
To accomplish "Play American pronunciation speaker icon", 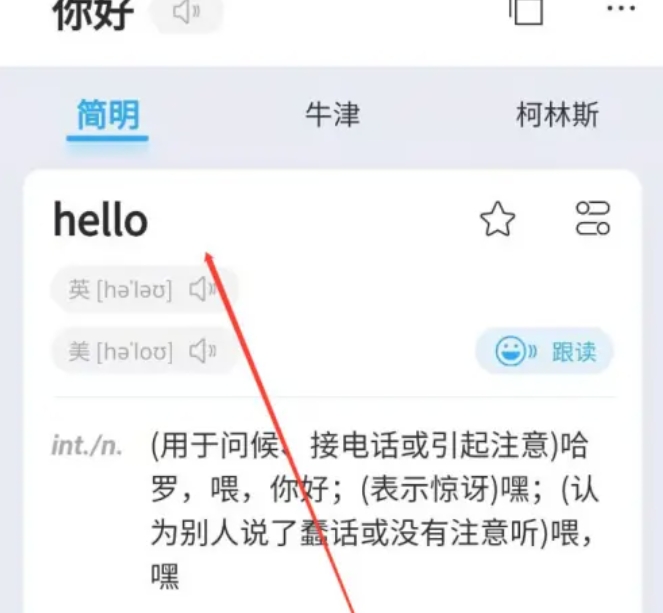I will click(x=203, y=351).
